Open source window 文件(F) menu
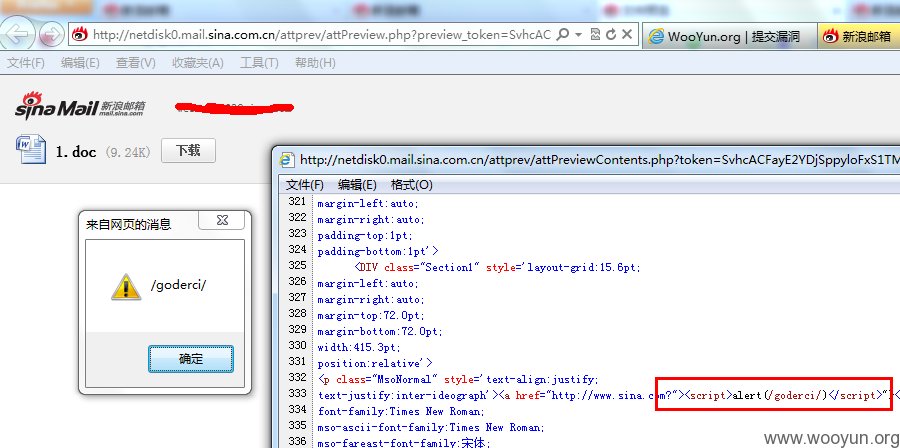Viewport: 900px width, 448px height. pos(305,185)
